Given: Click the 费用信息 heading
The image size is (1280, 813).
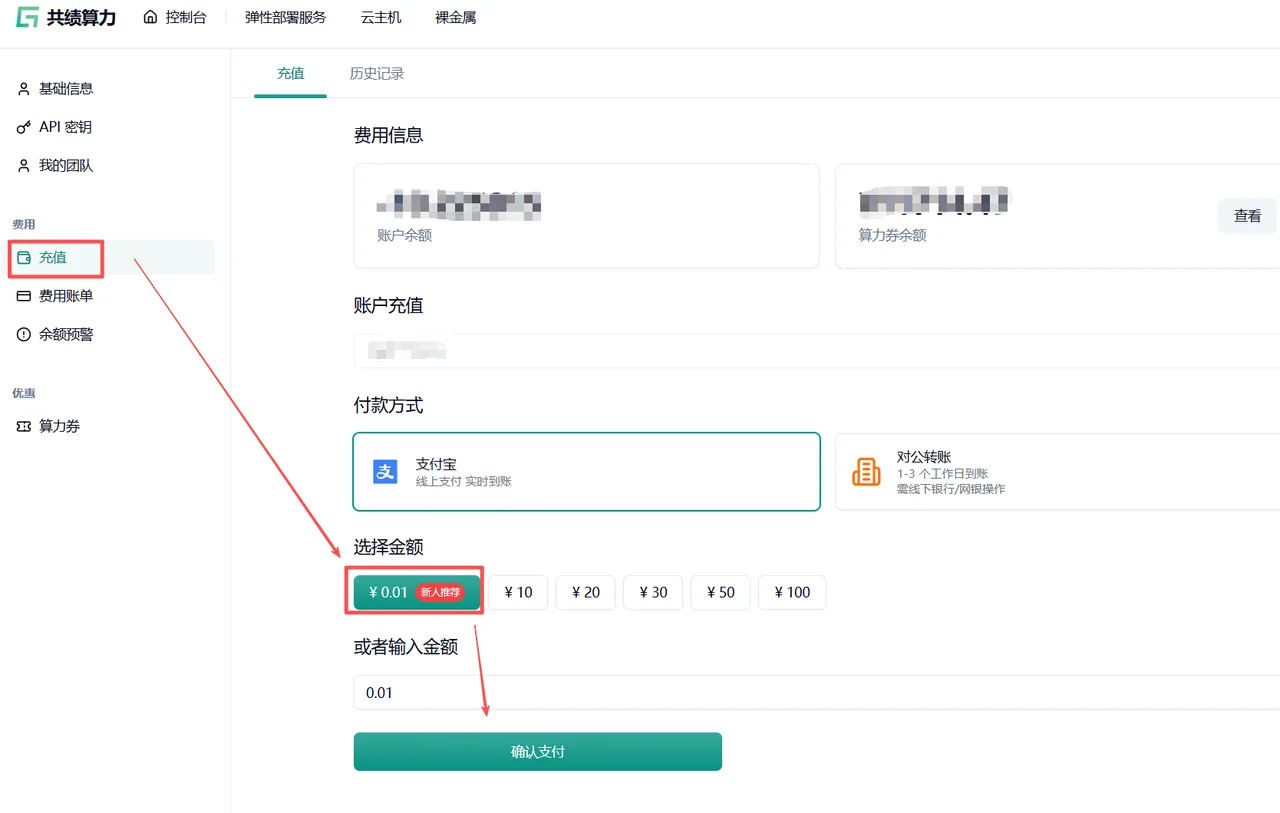Looking at the screenshot, I should point(389,135).
